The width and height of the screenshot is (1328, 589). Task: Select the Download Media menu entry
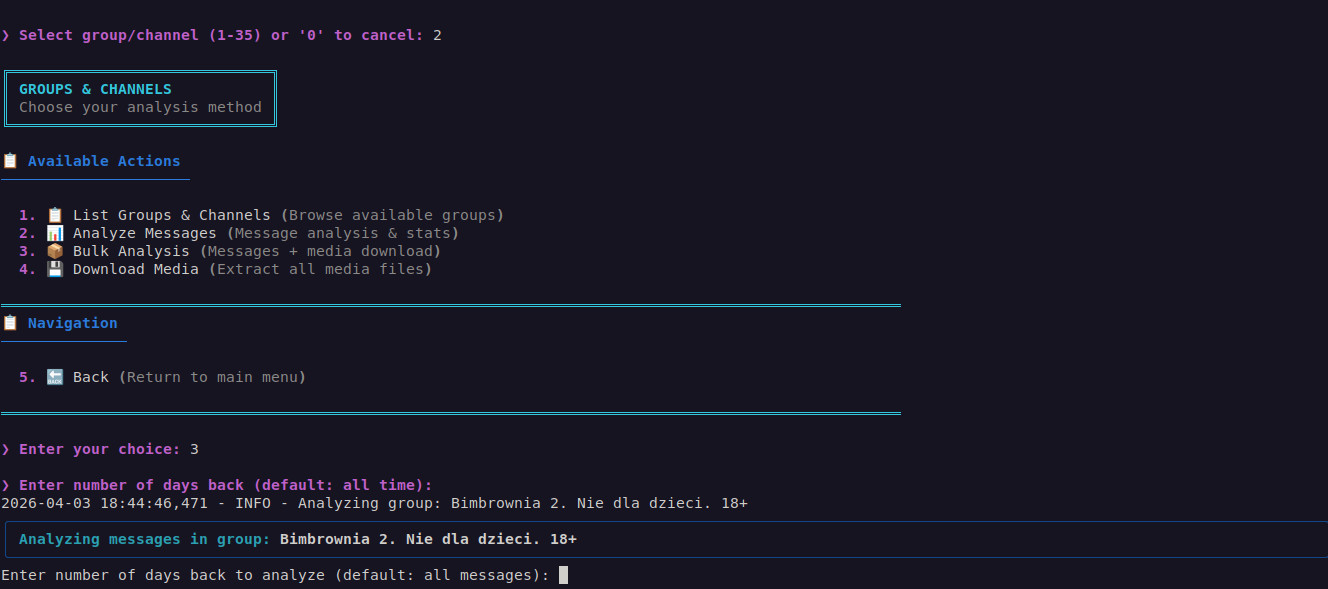135,269
